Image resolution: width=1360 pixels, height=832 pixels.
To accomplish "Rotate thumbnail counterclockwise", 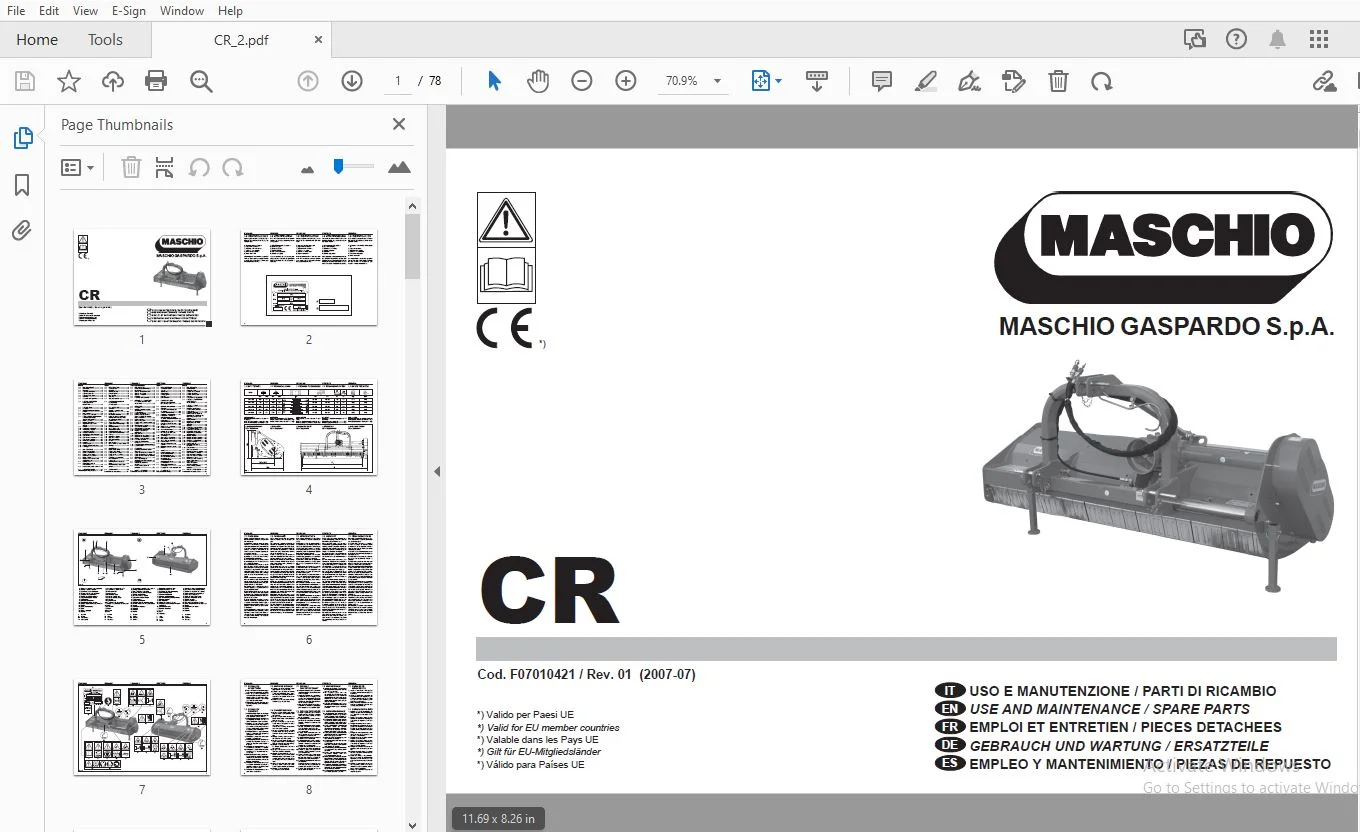I will pos(199,167).
